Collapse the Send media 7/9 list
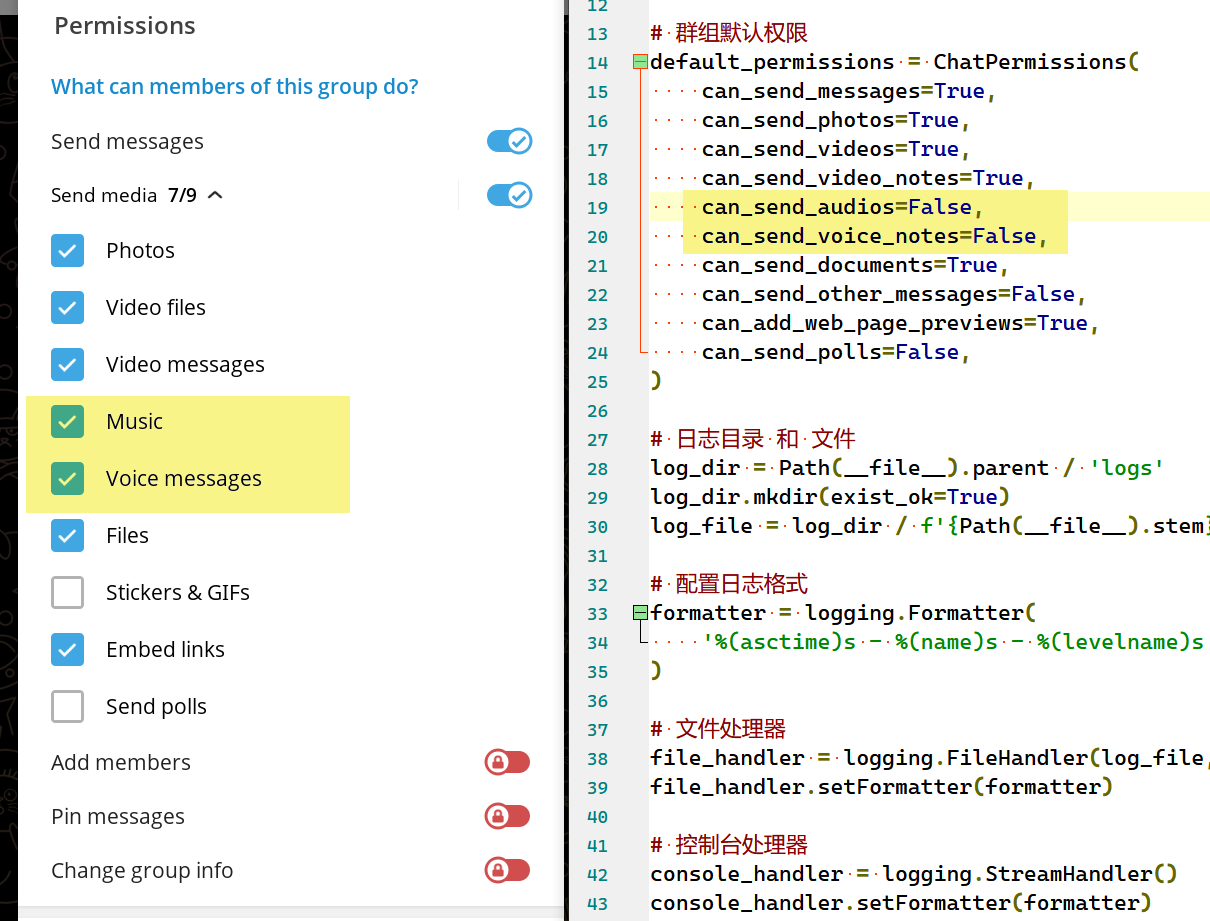This screenshot has height=921, width=1210. tap(215, 195)
